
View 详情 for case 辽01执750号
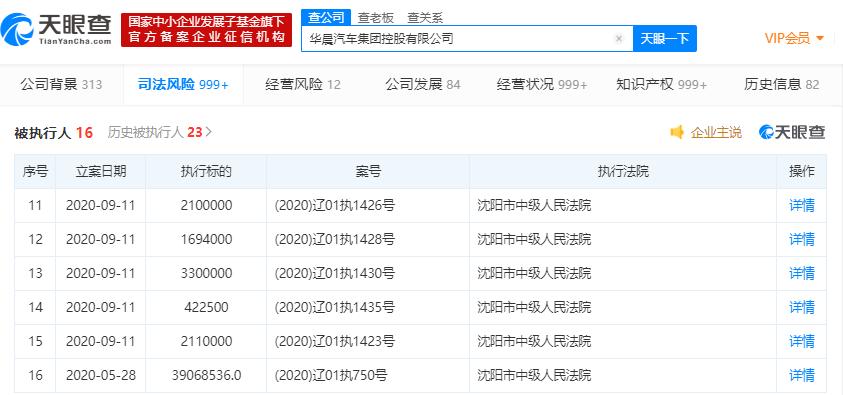[802, 375]
